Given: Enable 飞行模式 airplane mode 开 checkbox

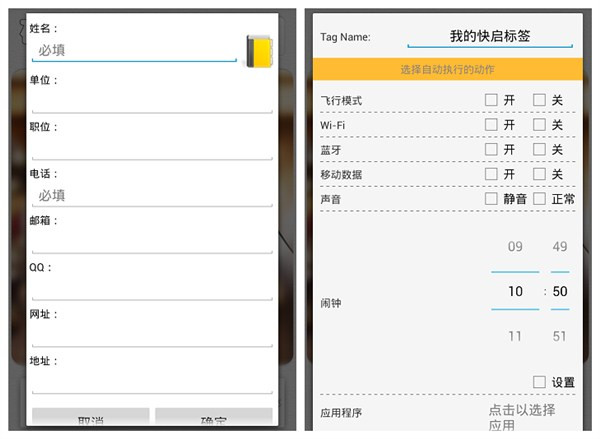Looking at the screenshot, I should 491,100.
